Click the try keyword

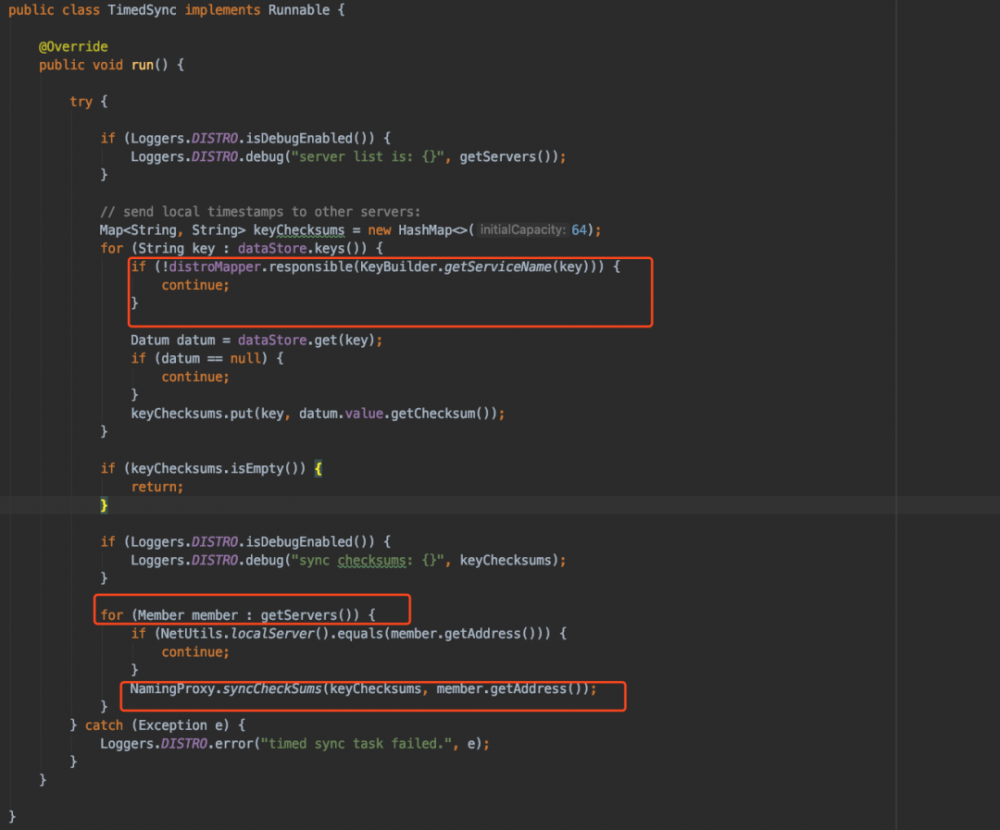click(81, 101)
